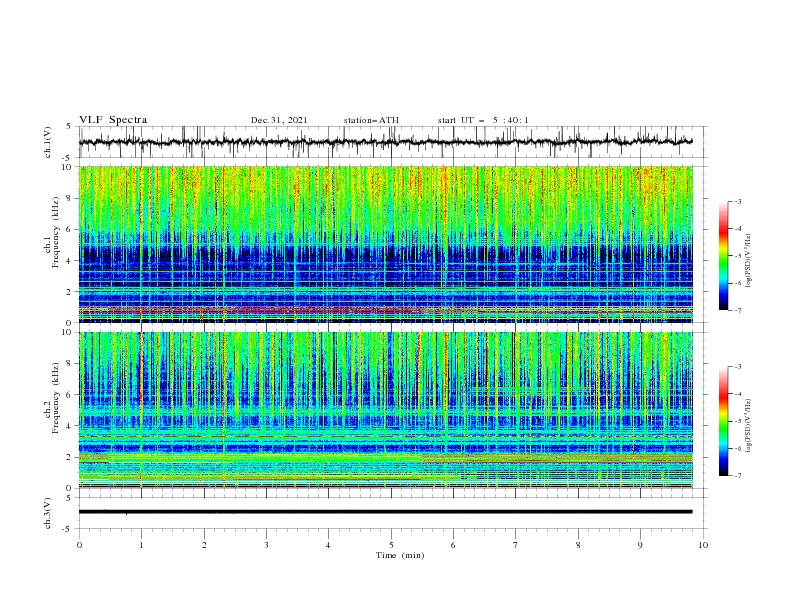The height and width of the screenshot is (612, 792).
Task: Click time axis tick label "3"
Action: point(266,545)
